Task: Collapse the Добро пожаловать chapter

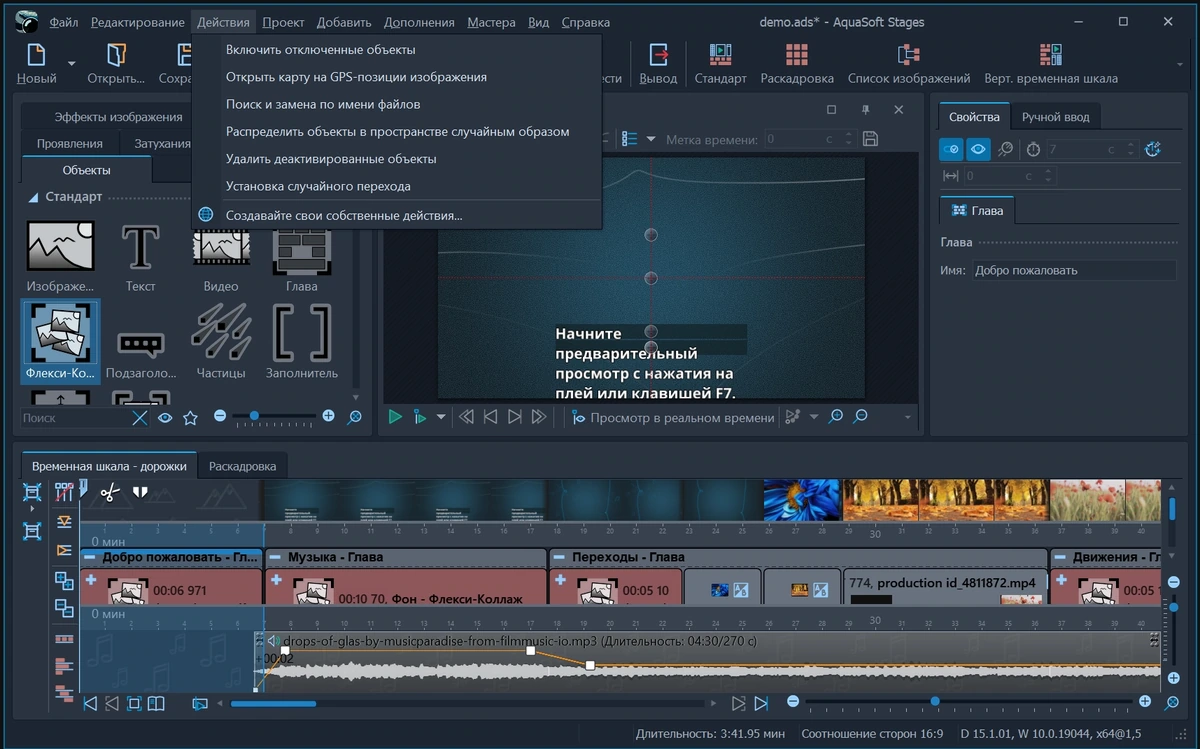Action: point(90,557)
